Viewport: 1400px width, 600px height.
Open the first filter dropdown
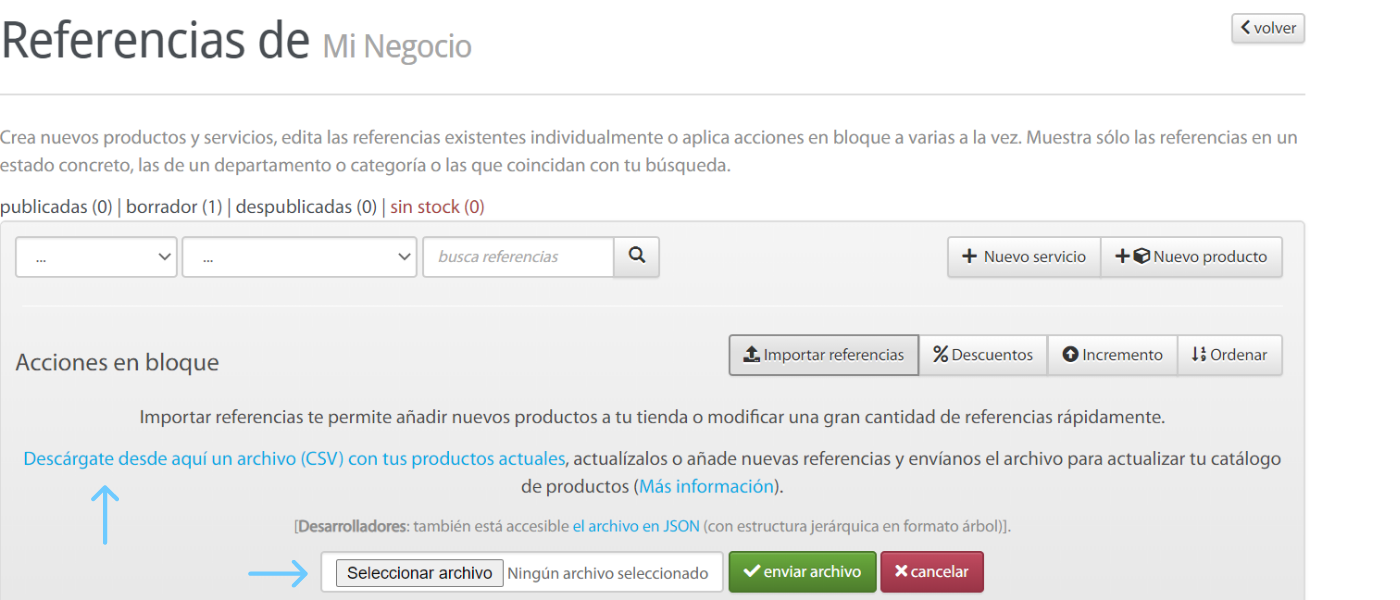click(95, 256)
